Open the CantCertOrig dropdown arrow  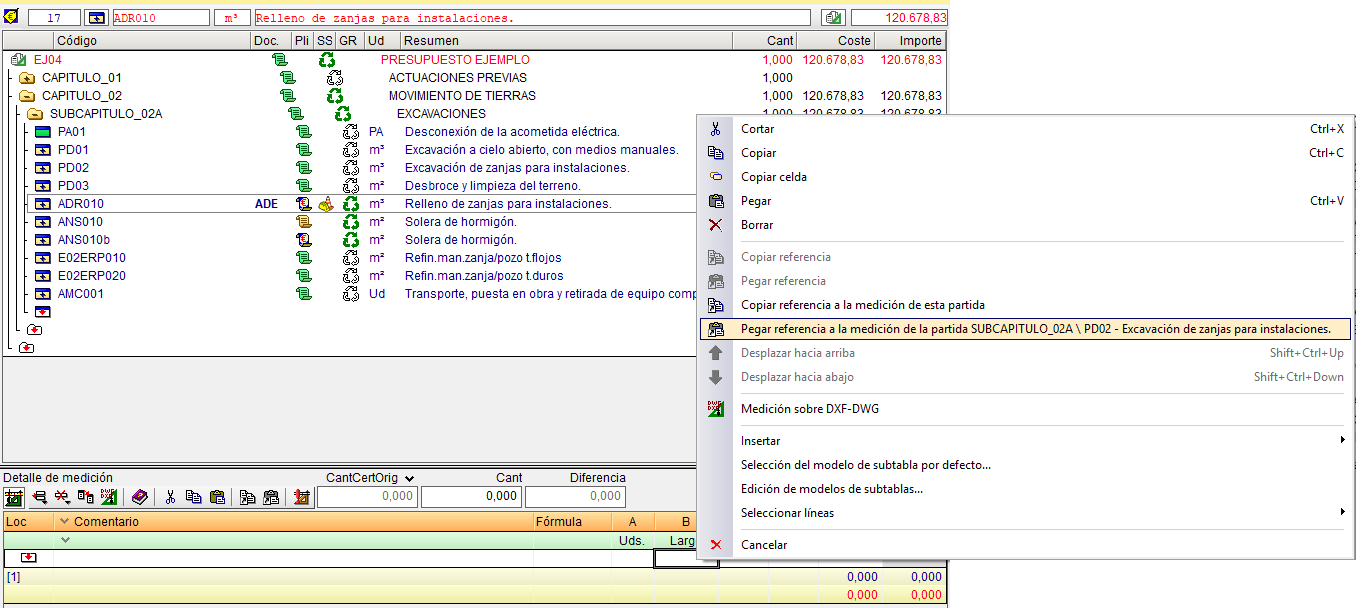[409, 479]
